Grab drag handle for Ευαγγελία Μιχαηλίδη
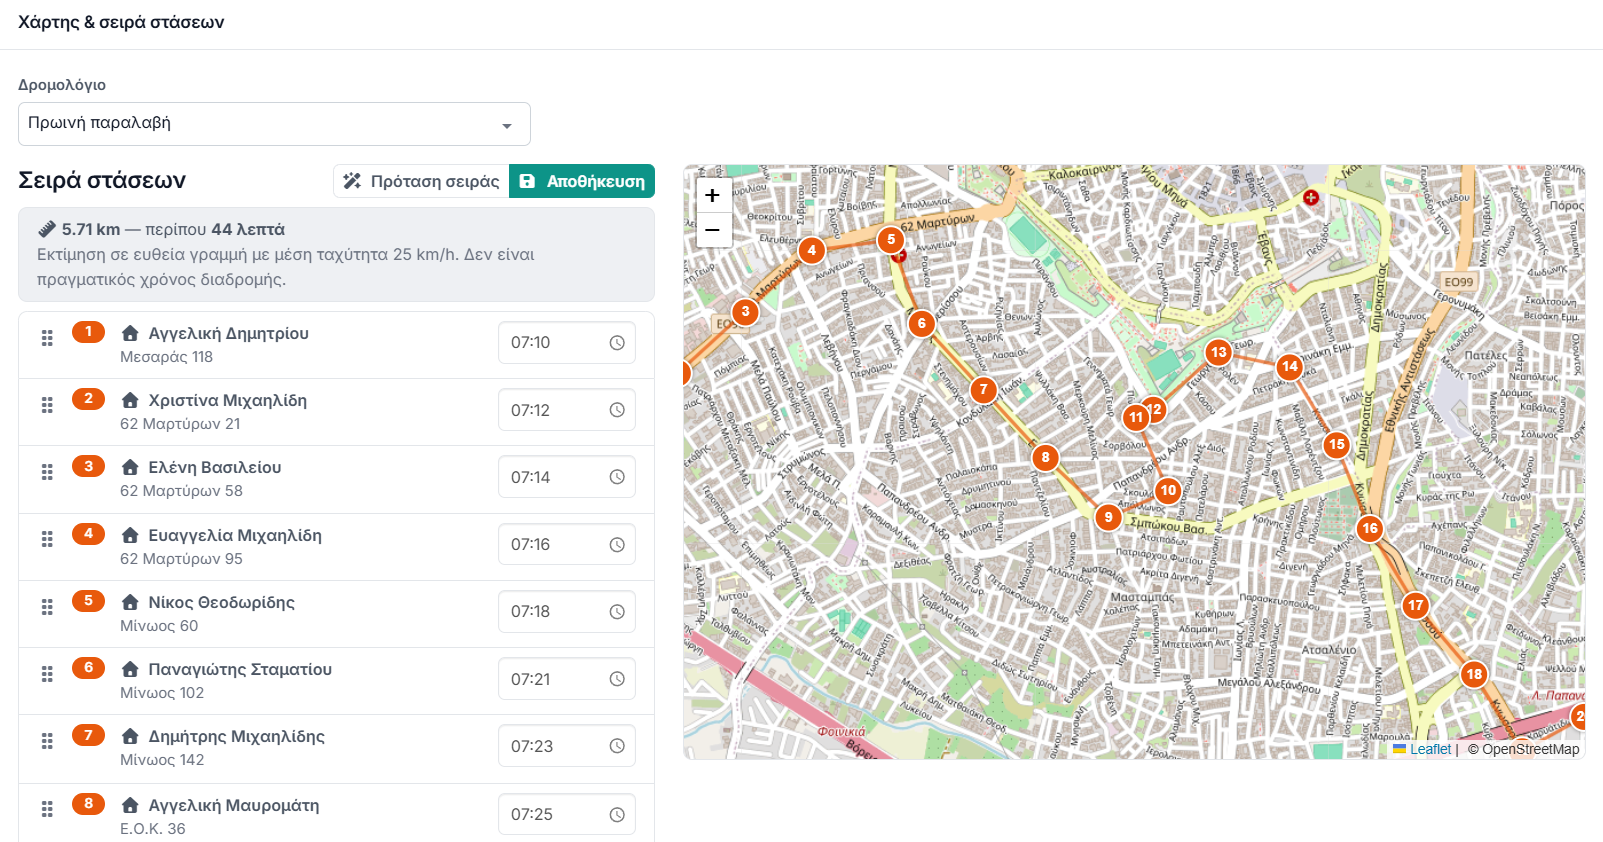The width and height of the screenshot is (1603, 842). coord(47,540)
